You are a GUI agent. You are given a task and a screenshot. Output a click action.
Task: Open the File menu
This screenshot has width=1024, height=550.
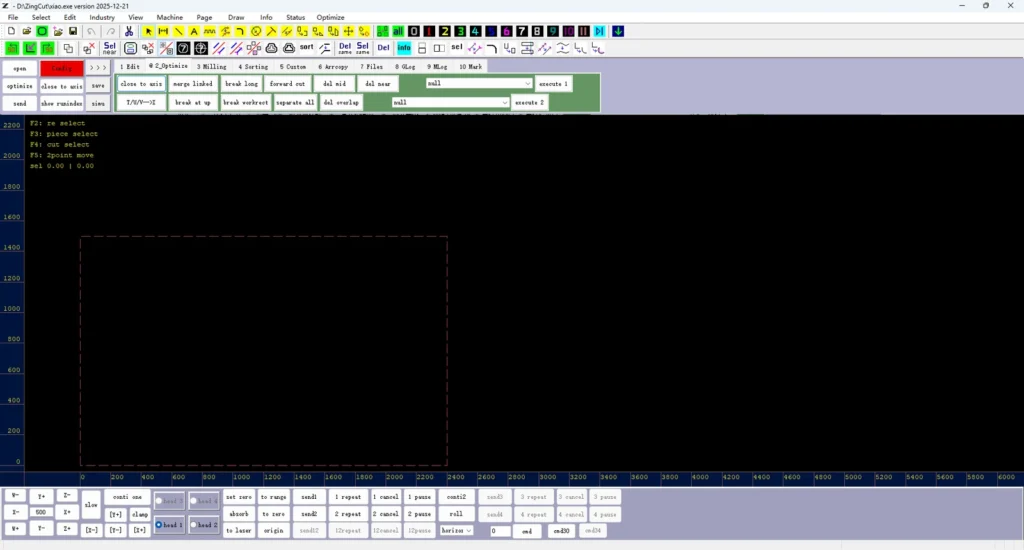point(13,18)
